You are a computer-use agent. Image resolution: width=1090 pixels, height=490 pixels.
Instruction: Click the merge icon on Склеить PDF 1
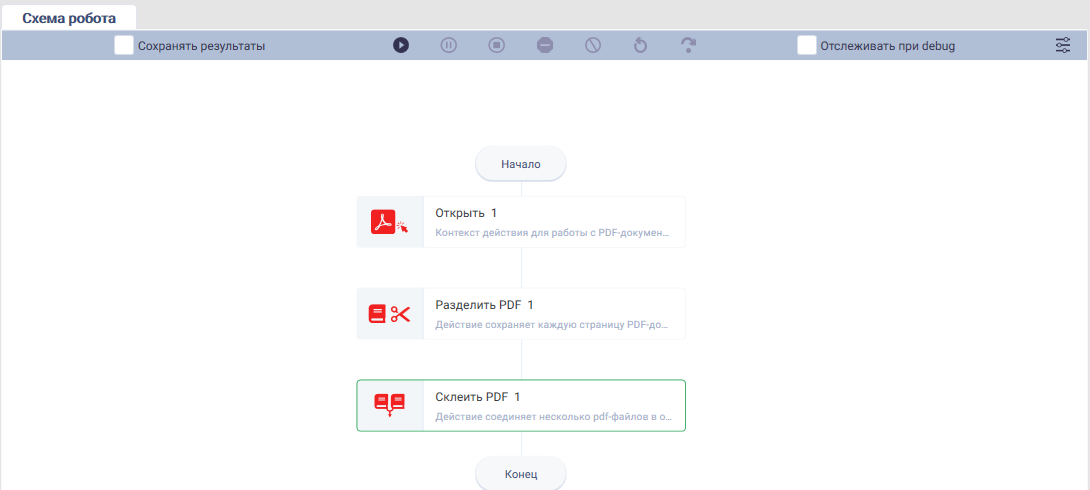click(390, 405)
